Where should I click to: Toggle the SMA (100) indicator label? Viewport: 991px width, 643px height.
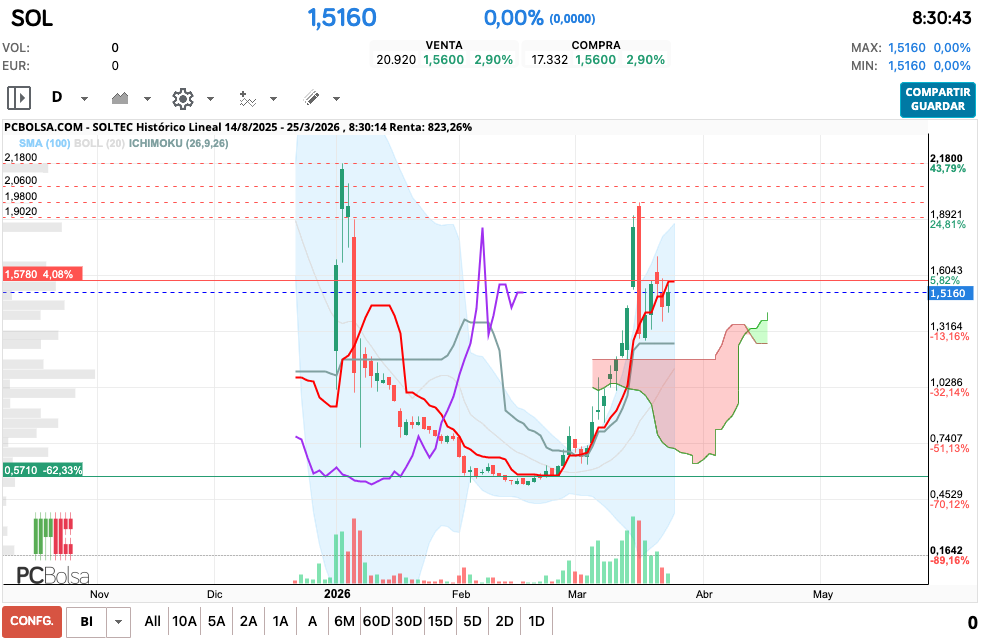pos(44,144)
